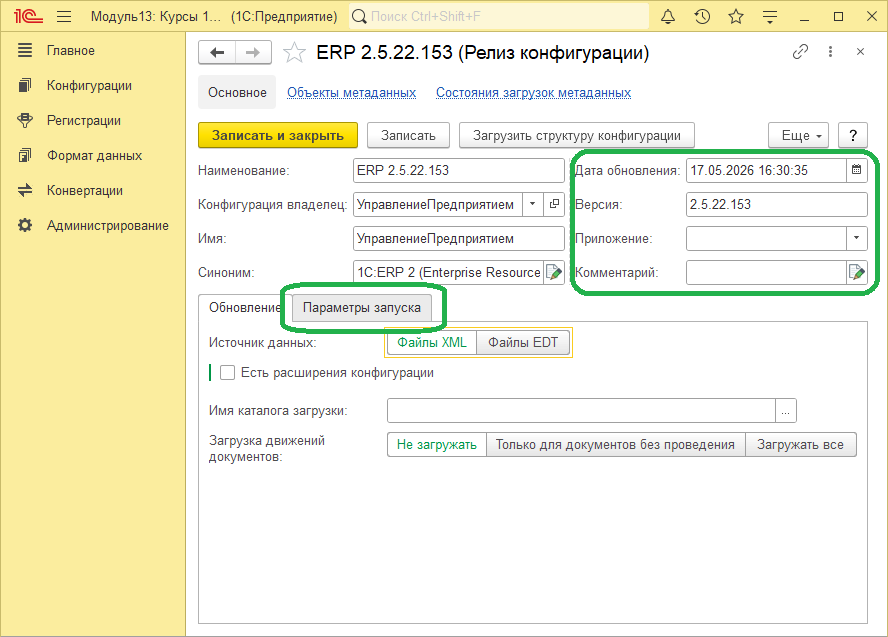The image size is (888, 637).
Task: Click the 1C logo icon
Action: [28, 16]
